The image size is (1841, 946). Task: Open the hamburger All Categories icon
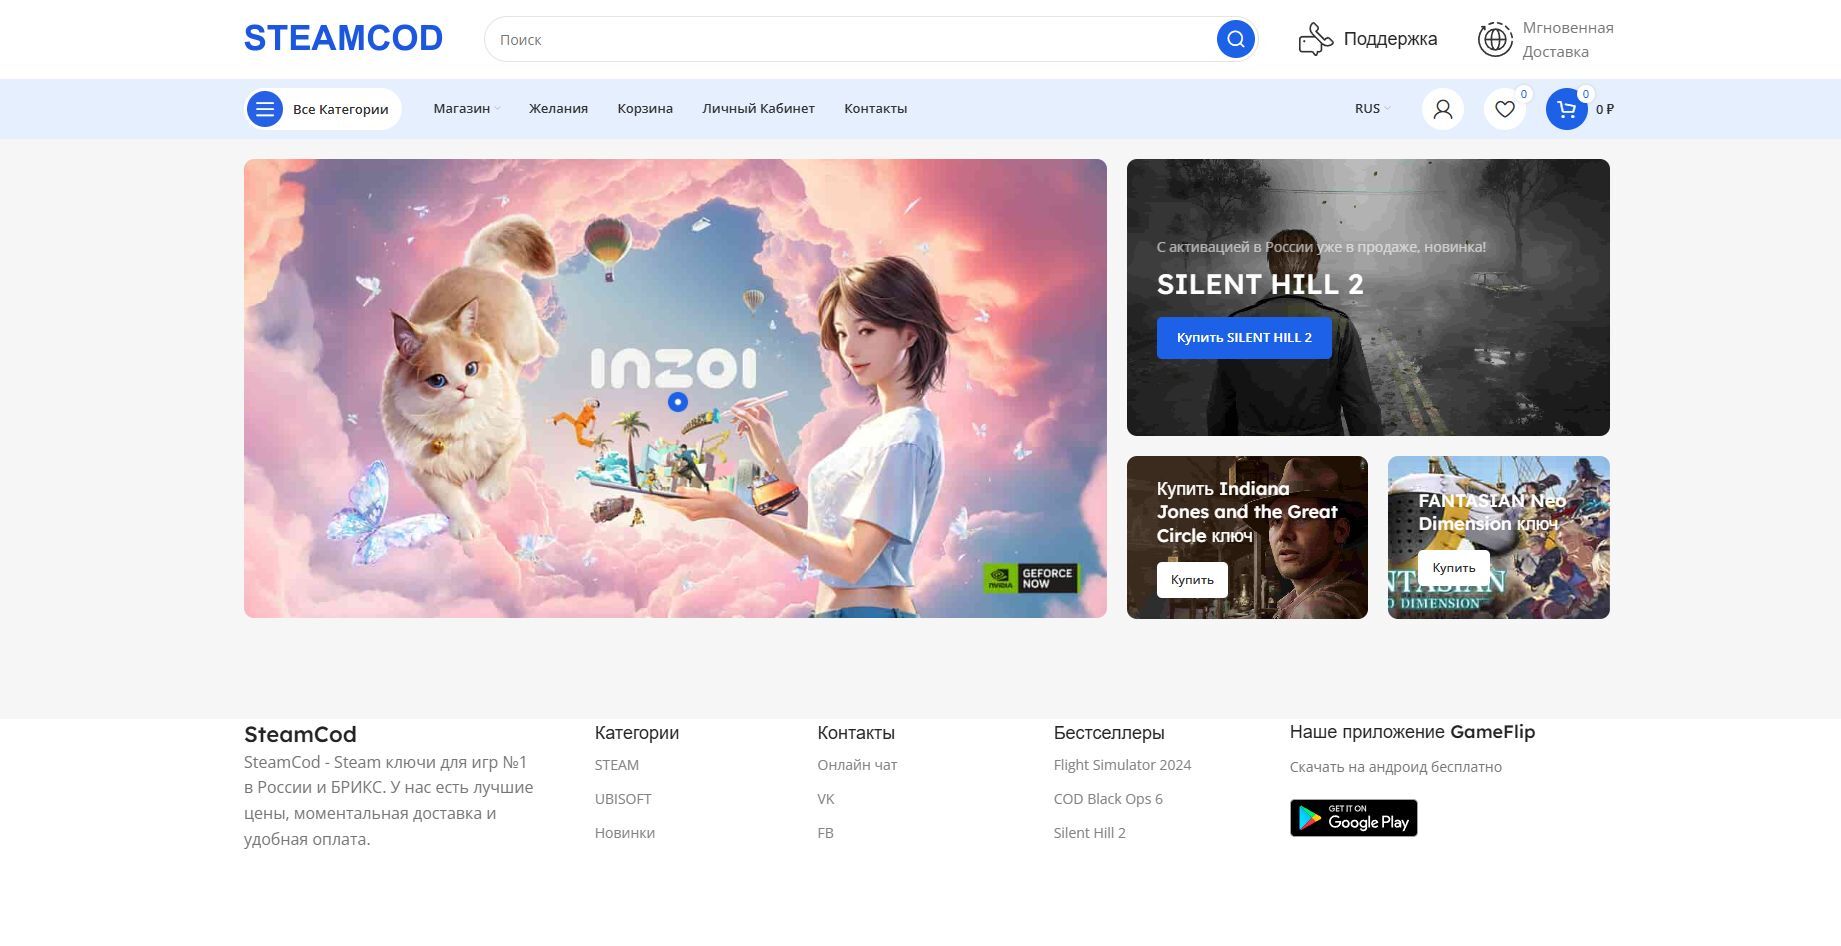(x=265, y=109)
